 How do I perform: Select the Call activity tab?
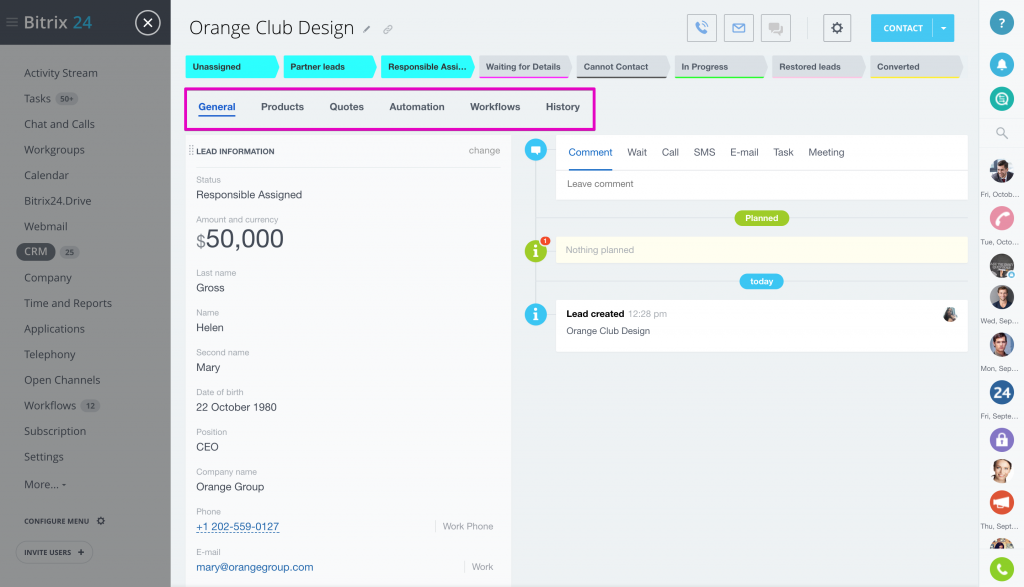point(670,153)
